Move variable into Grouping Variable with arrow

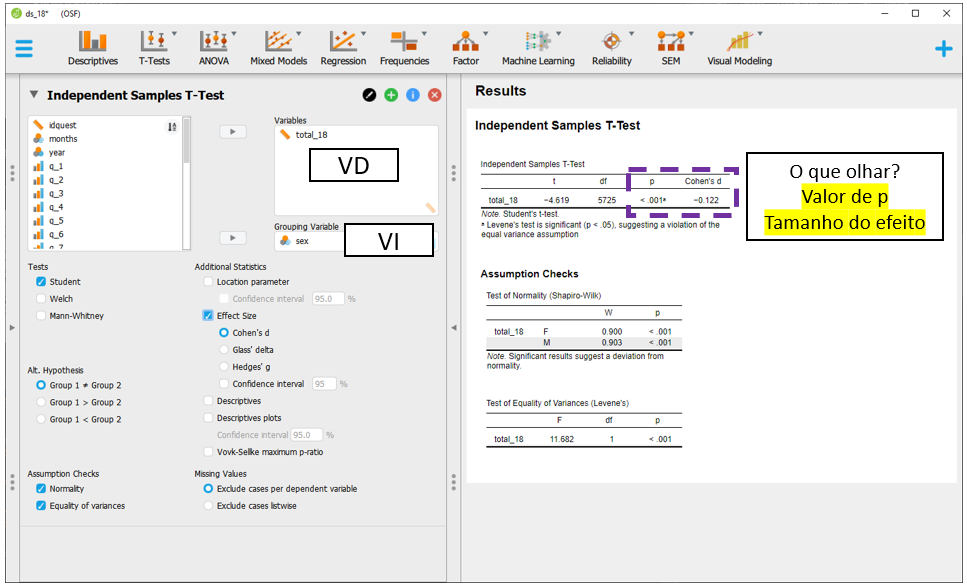point(232,237)
